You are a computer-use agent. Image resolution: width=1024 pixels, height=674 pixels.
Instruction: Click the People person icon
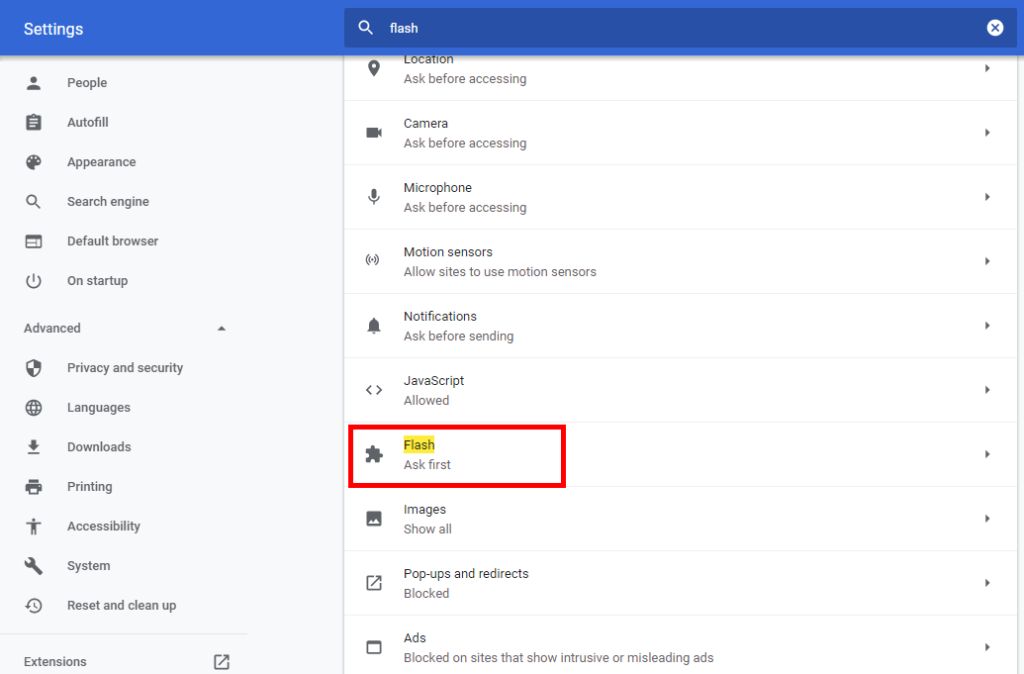coord(33,83)
